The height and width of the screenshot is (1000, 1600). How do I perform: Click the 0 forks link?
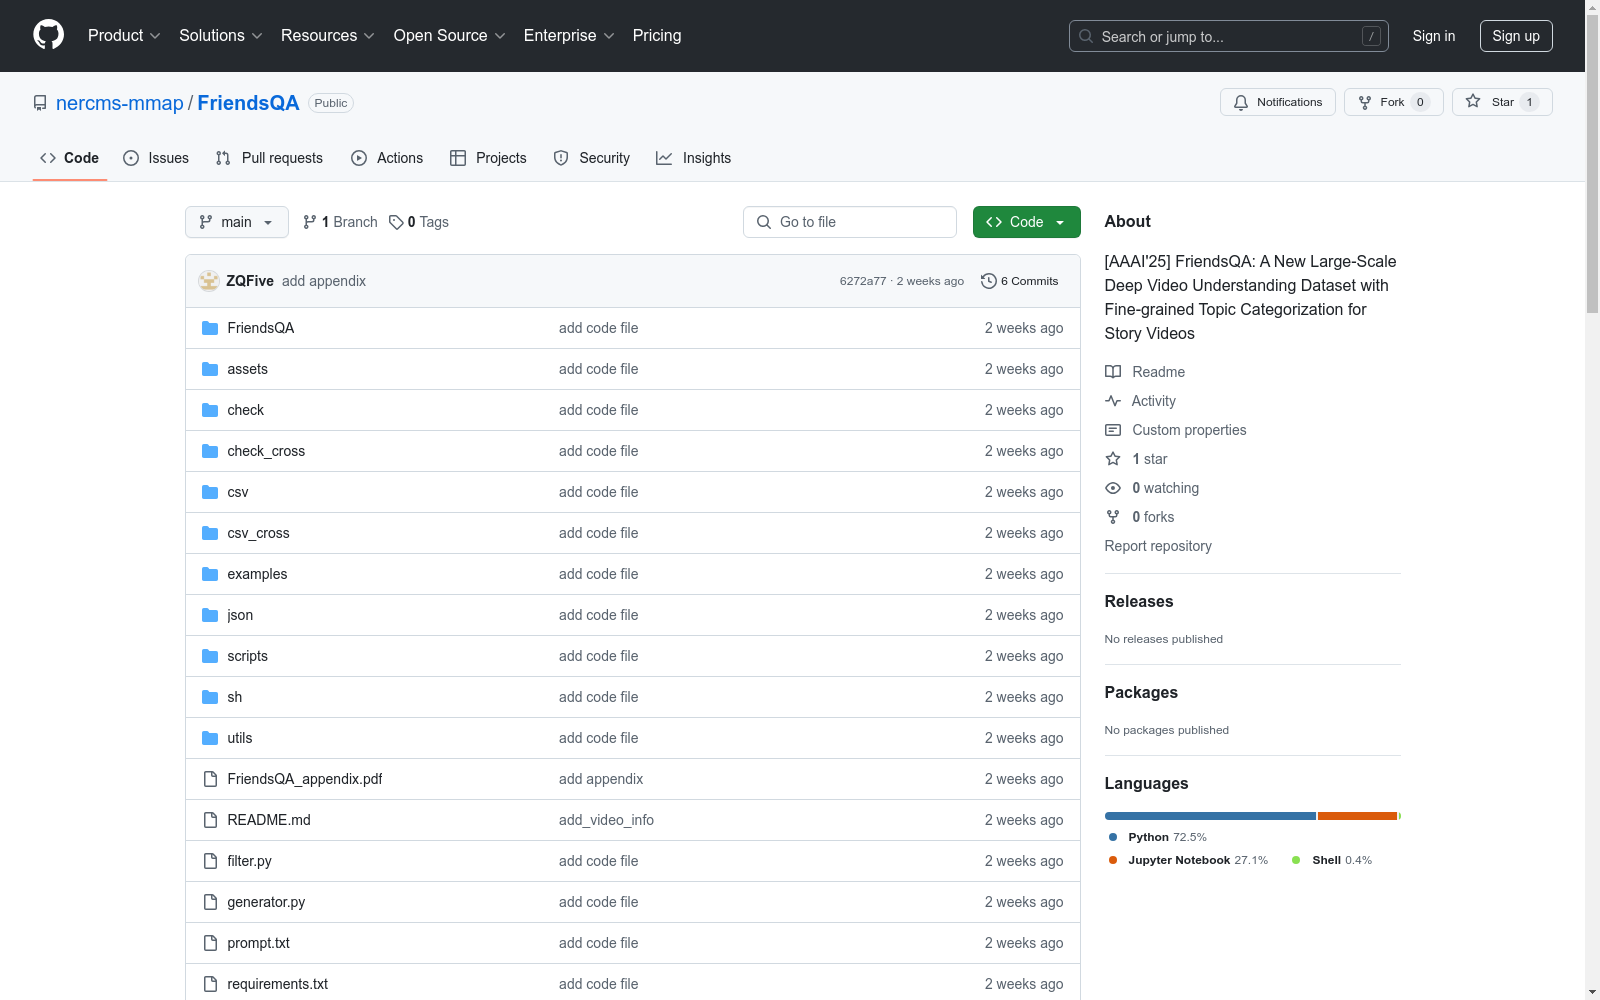pos(1140,517)
